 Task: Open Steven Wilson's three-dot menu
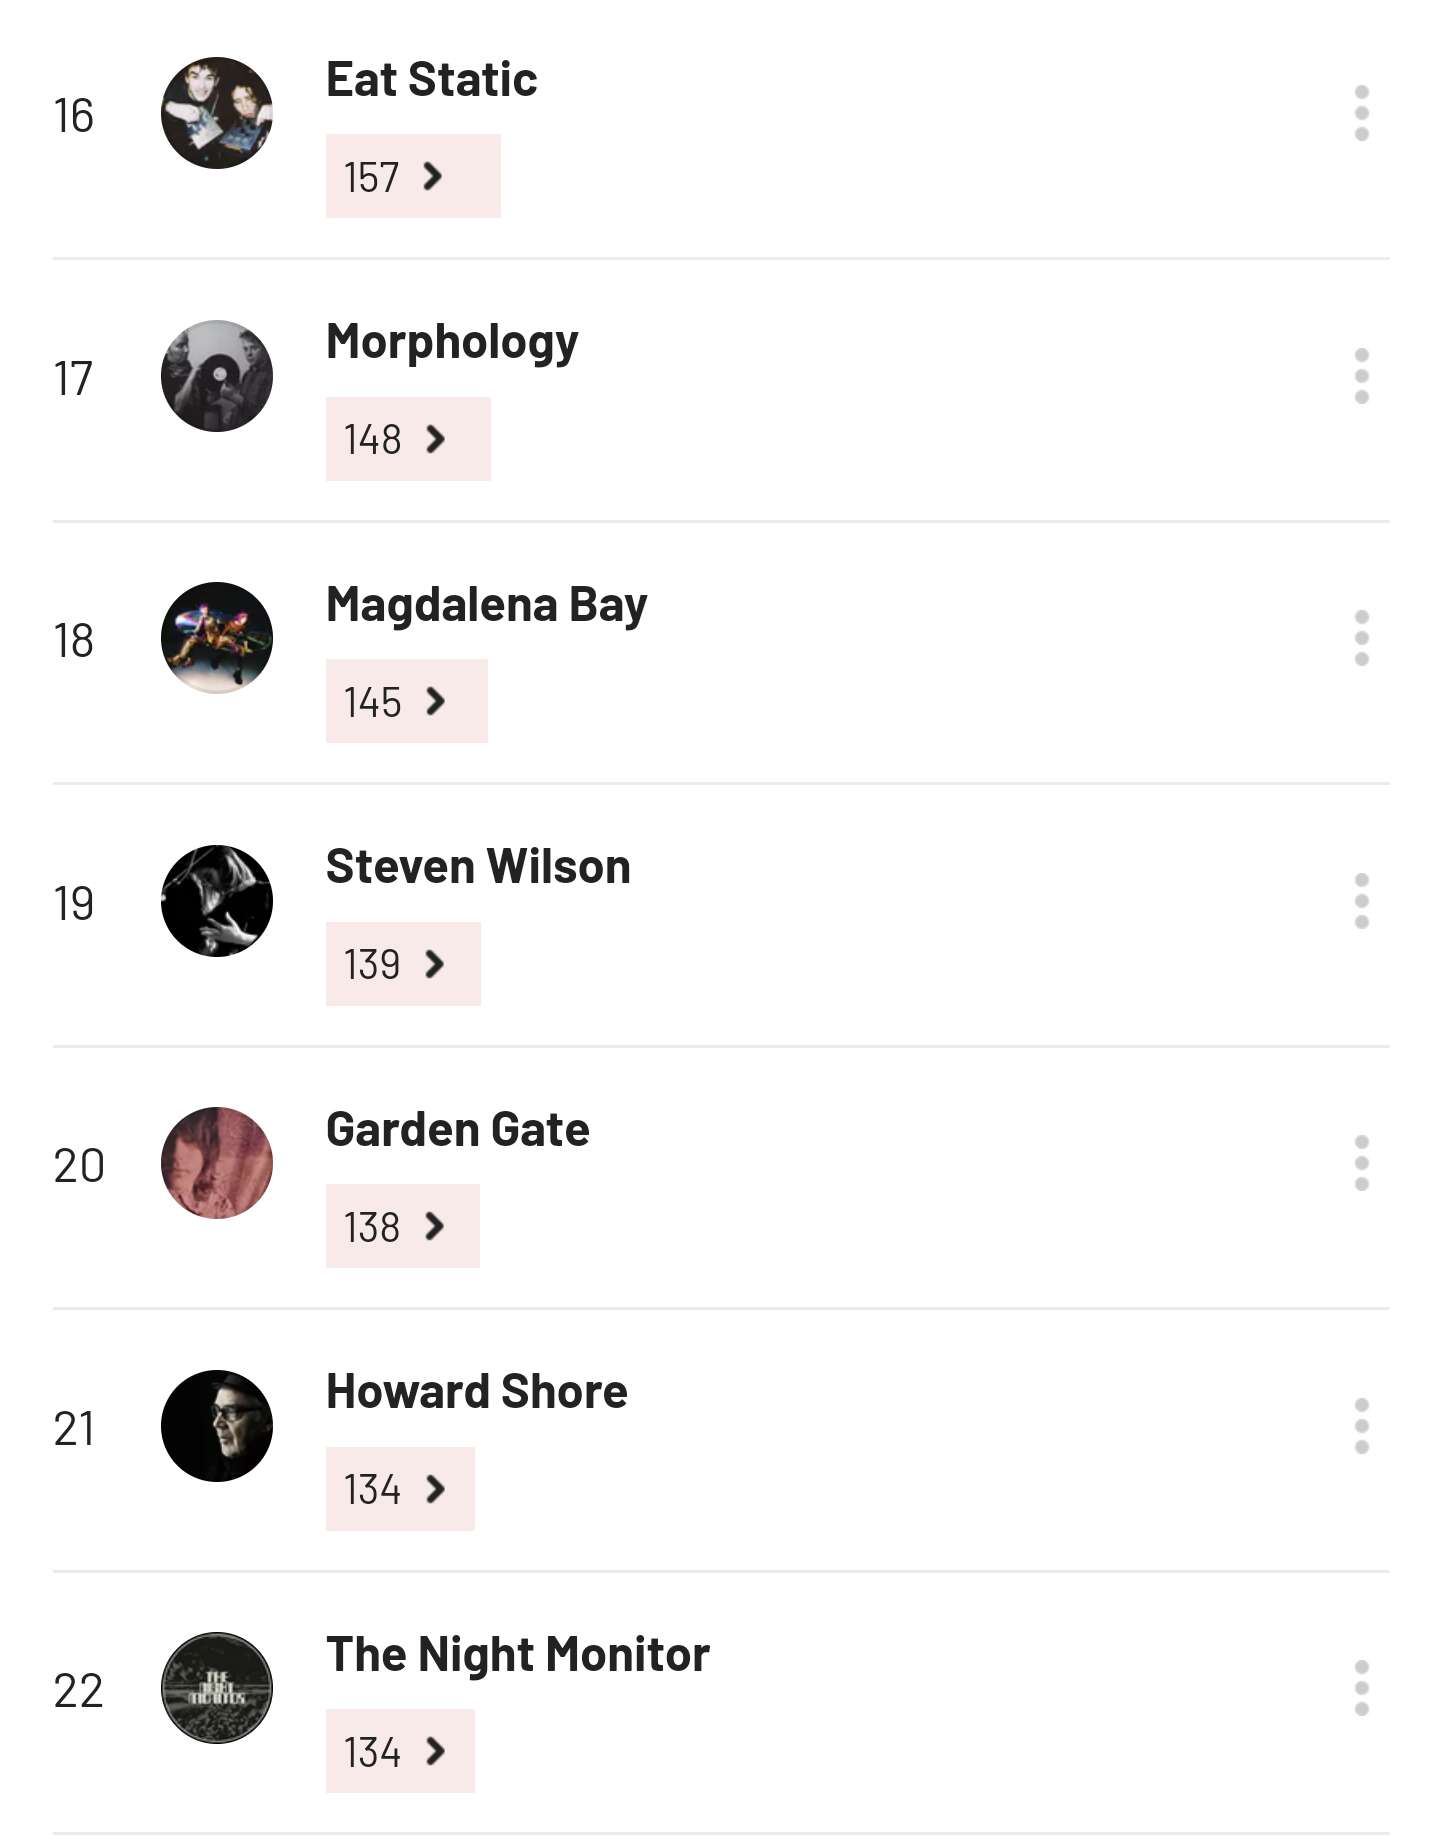coord(1361,901)
